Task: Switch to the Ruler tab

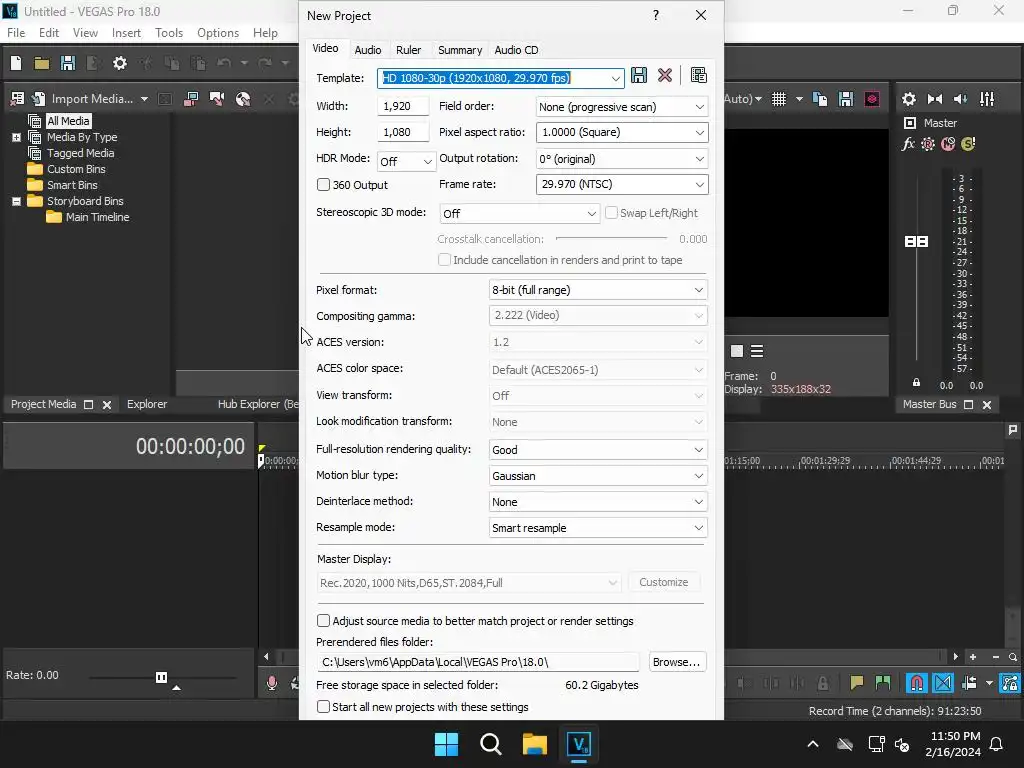Action: (x=408, y=50)
